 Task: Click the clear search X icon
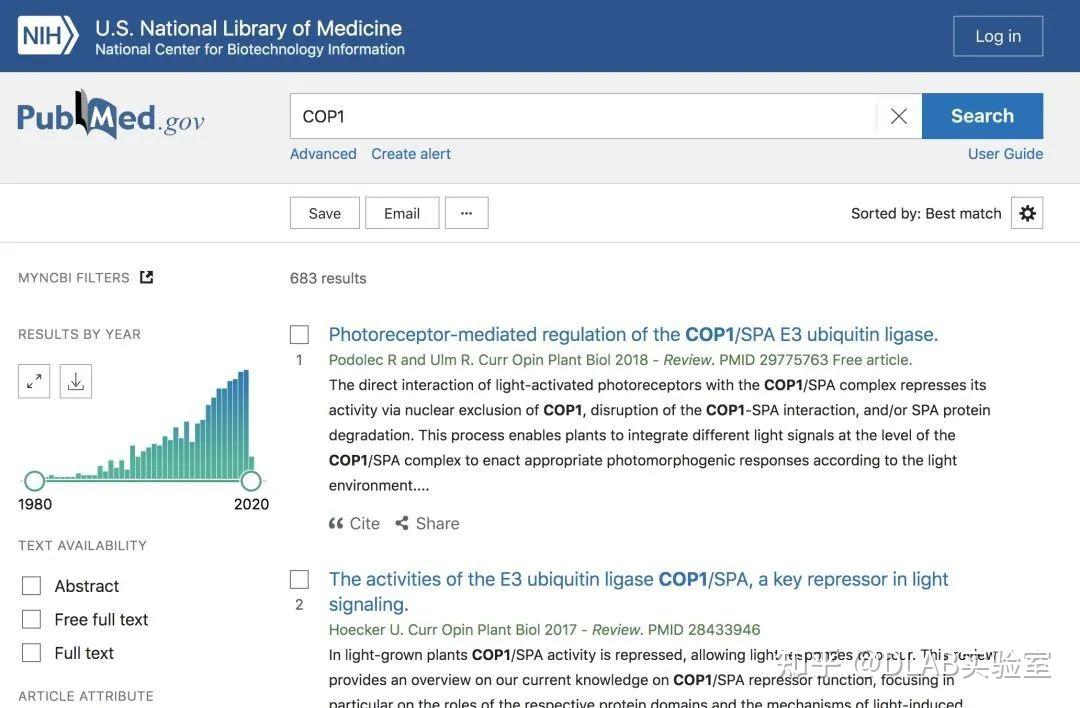[899, 116]
